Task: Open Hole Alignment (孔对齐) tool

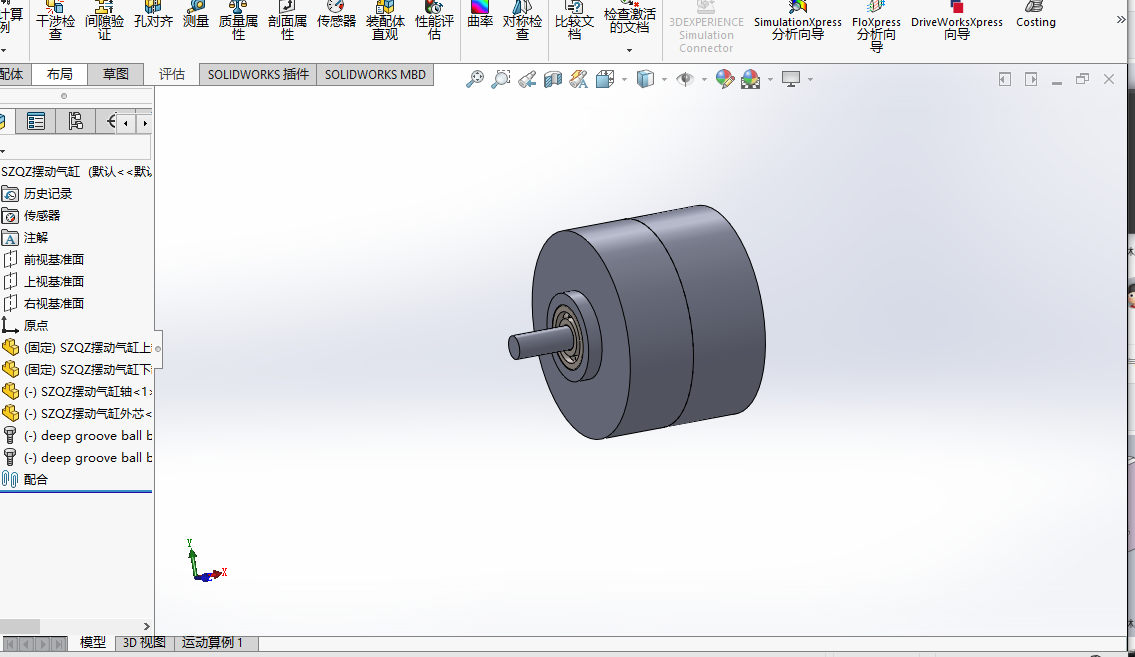Action: tap(153, 14)
